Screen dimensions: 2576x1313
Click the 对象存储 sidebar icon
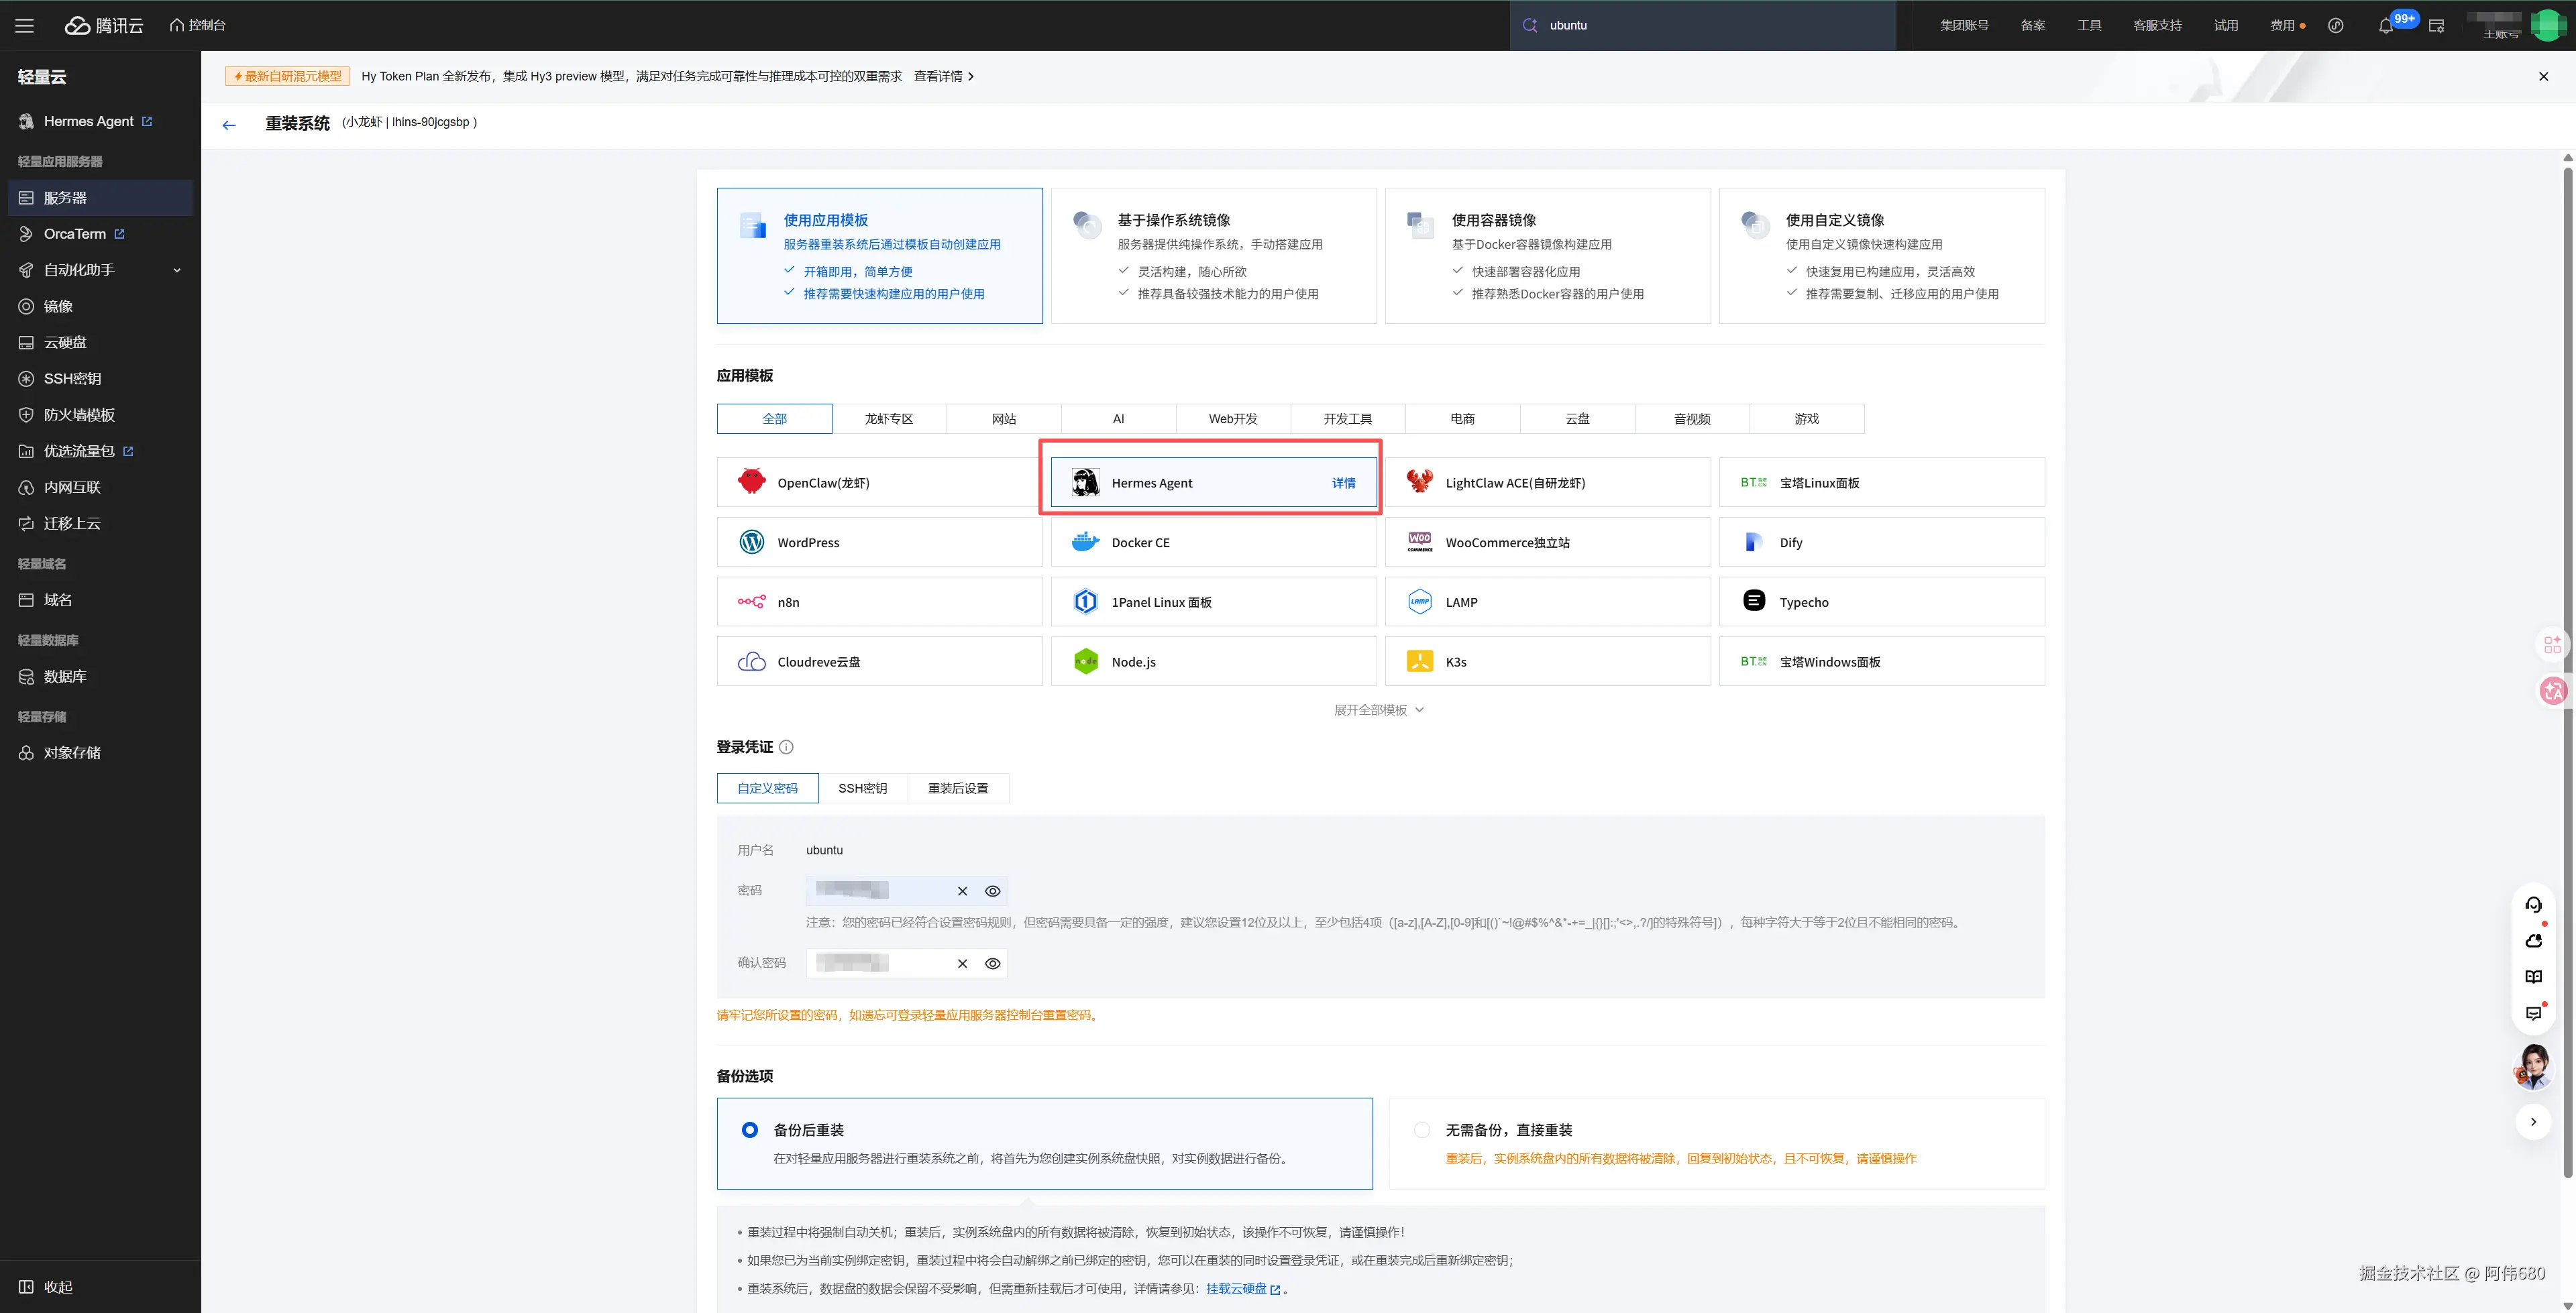point(26,753)
